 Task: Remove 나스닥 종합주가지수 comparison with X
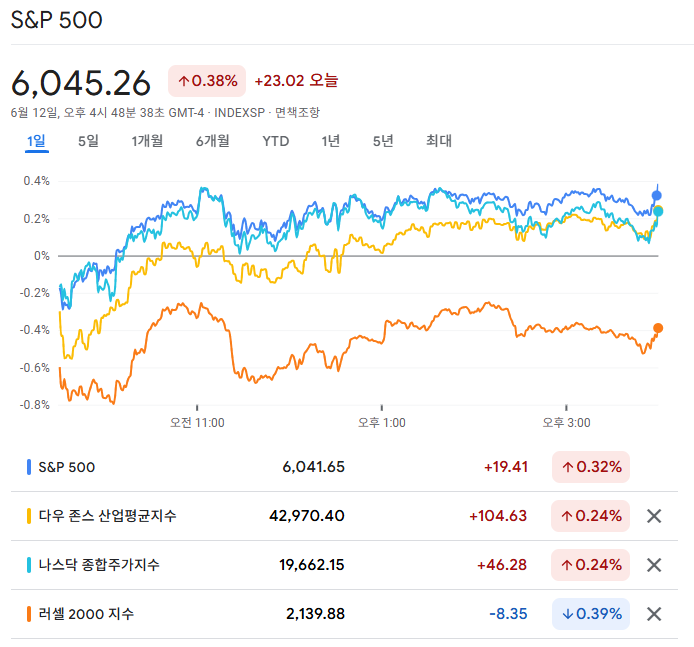pyautogui.click(x=654, y=565)
